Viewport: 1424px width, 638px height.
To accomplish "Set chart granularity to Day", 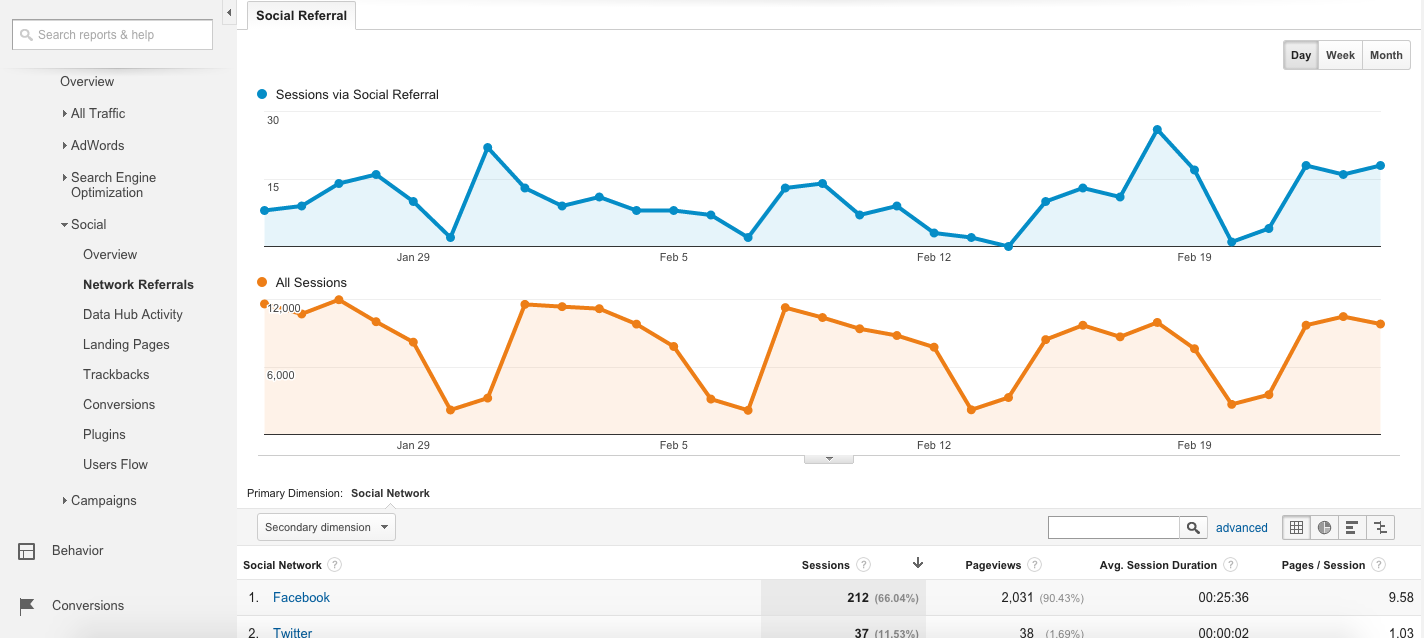I will tap(1300, 55).
